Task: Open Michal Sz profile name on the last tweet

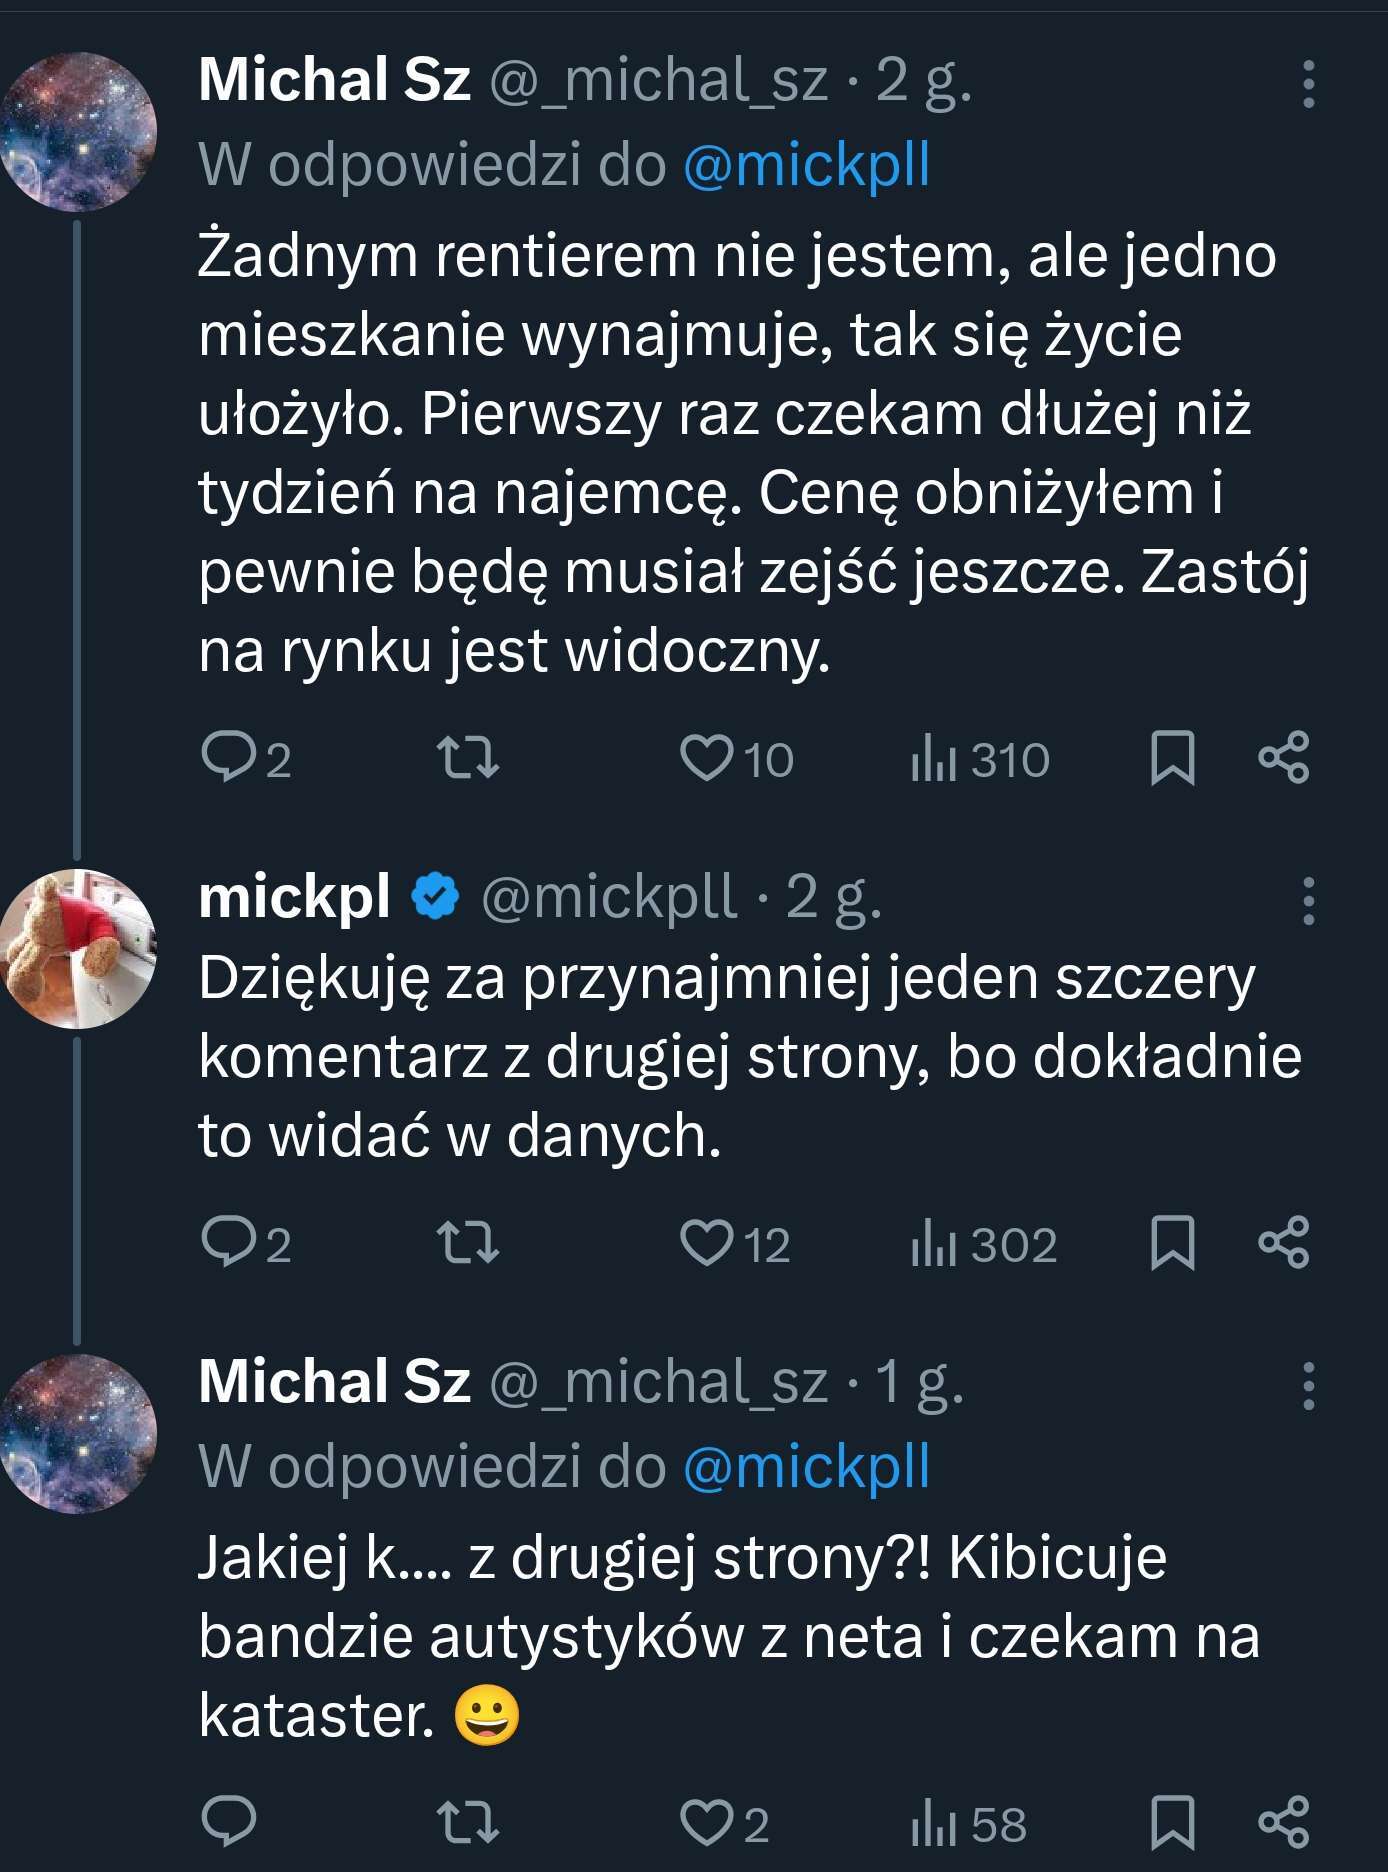Action: pyautogui.click(x=334, y=1382)
